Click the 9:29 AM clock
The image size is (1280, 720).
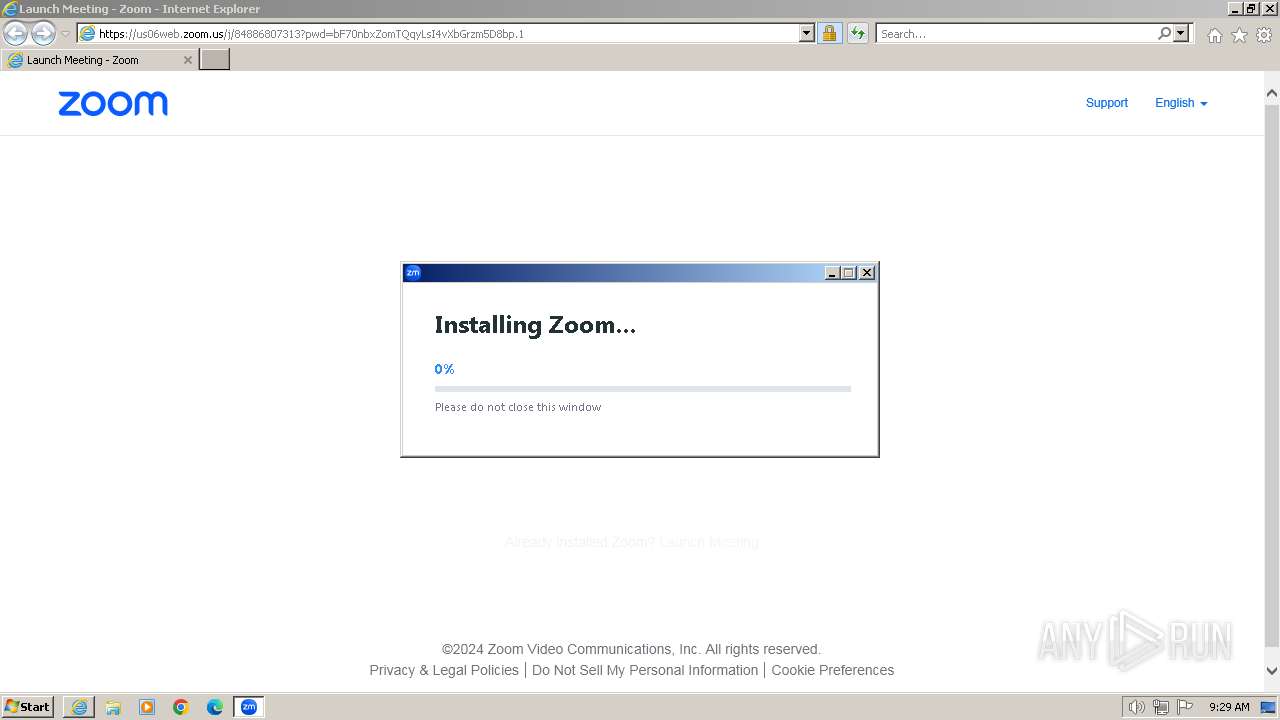pos(1229,707)
